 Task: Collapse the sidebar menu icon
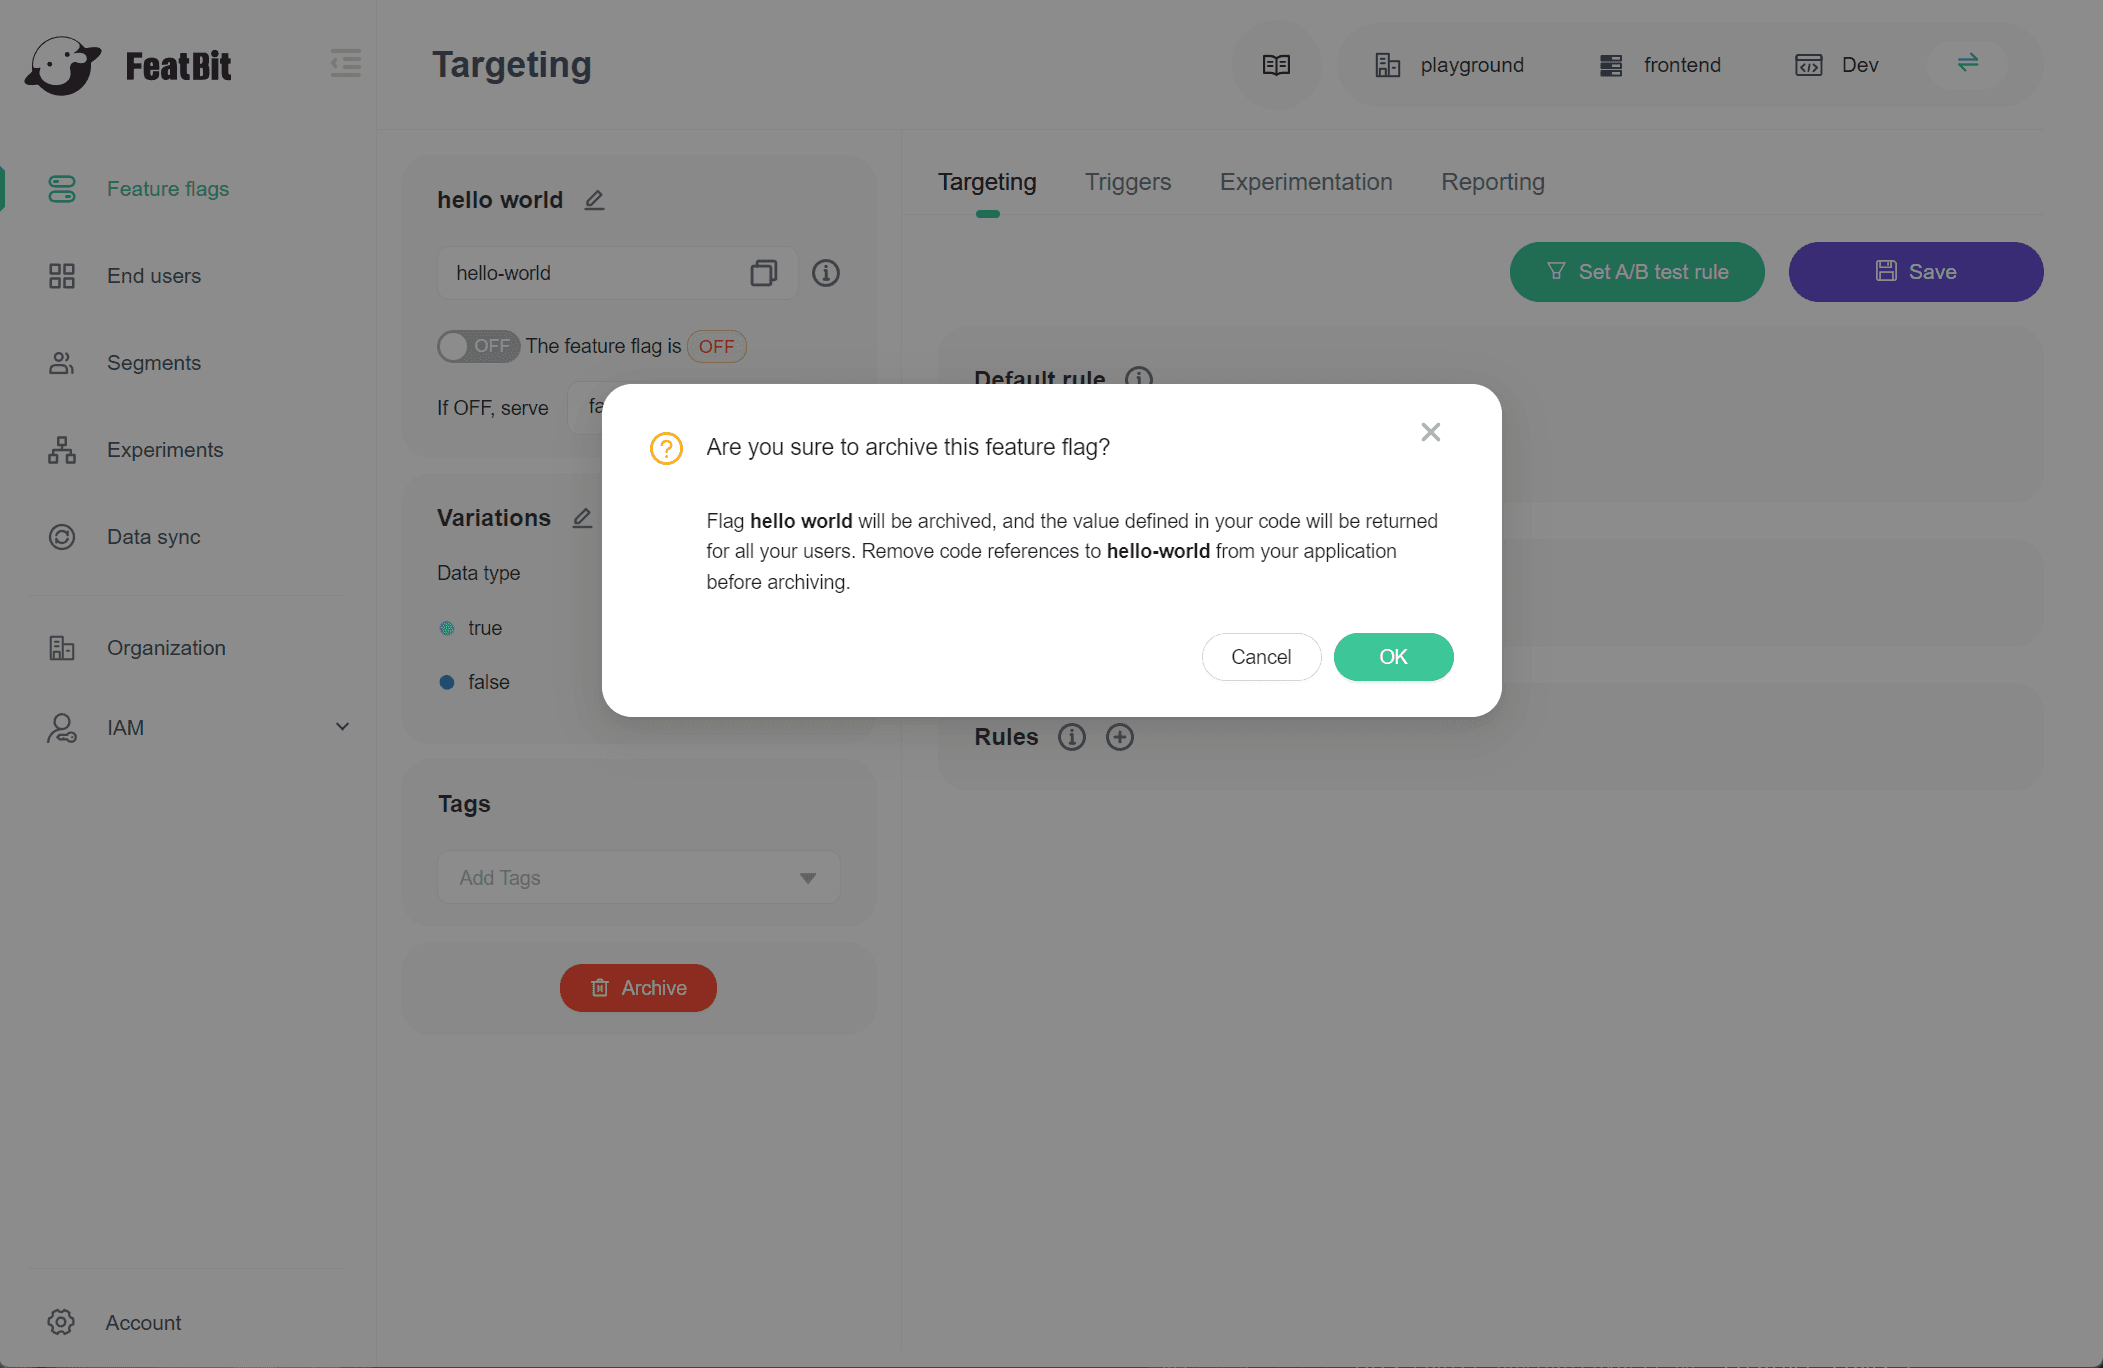pyautogui.click(x=346, y=64)
